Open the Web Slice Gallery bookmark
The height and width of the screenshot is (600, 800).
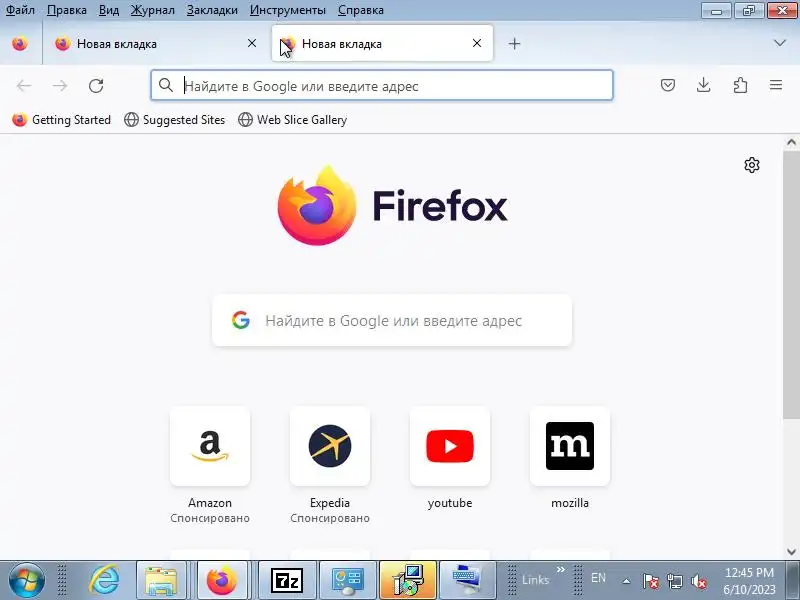[x=292, y=120]
